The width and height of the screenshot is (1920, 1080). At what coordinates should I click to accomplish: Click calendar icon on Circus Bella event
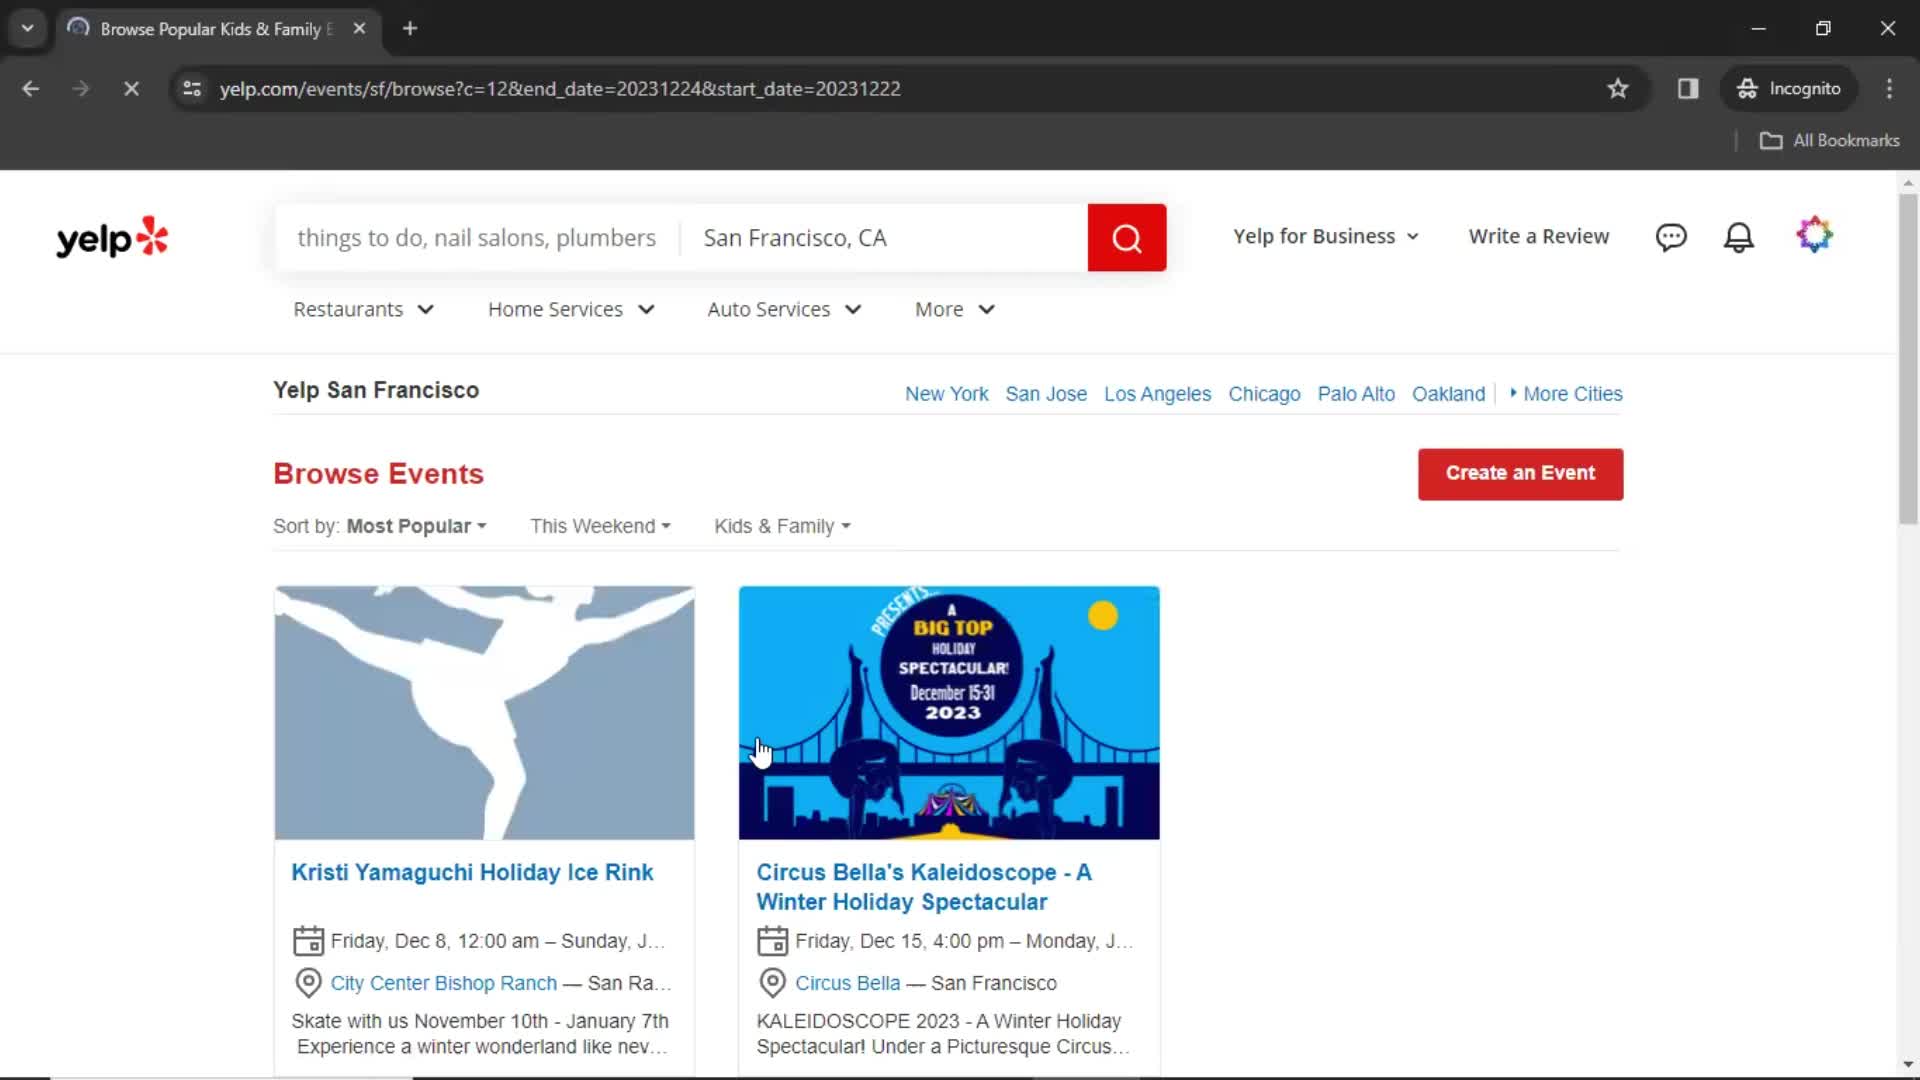coord(772,941)
